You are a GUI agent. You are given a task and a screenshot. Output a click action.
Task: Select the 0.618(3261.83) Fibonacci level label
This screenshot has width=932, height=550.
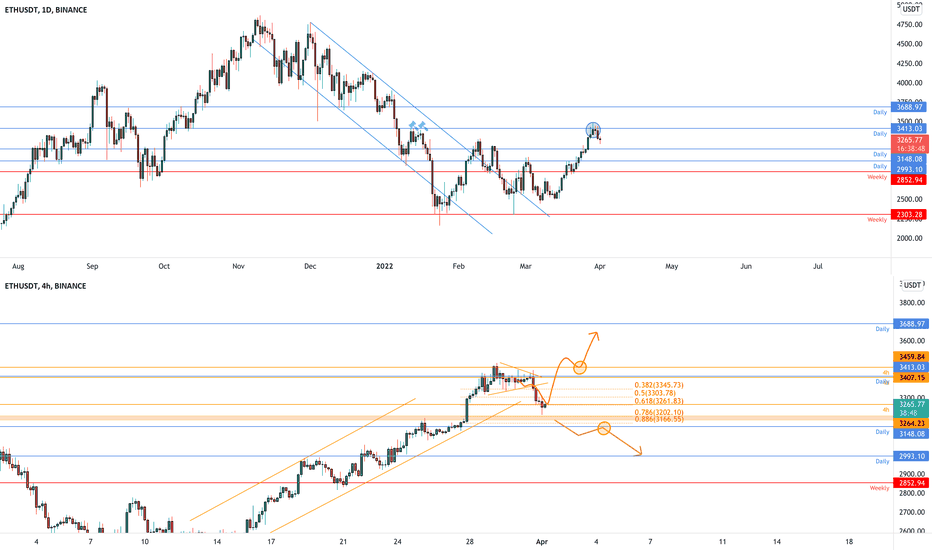(x=658, y=401)
